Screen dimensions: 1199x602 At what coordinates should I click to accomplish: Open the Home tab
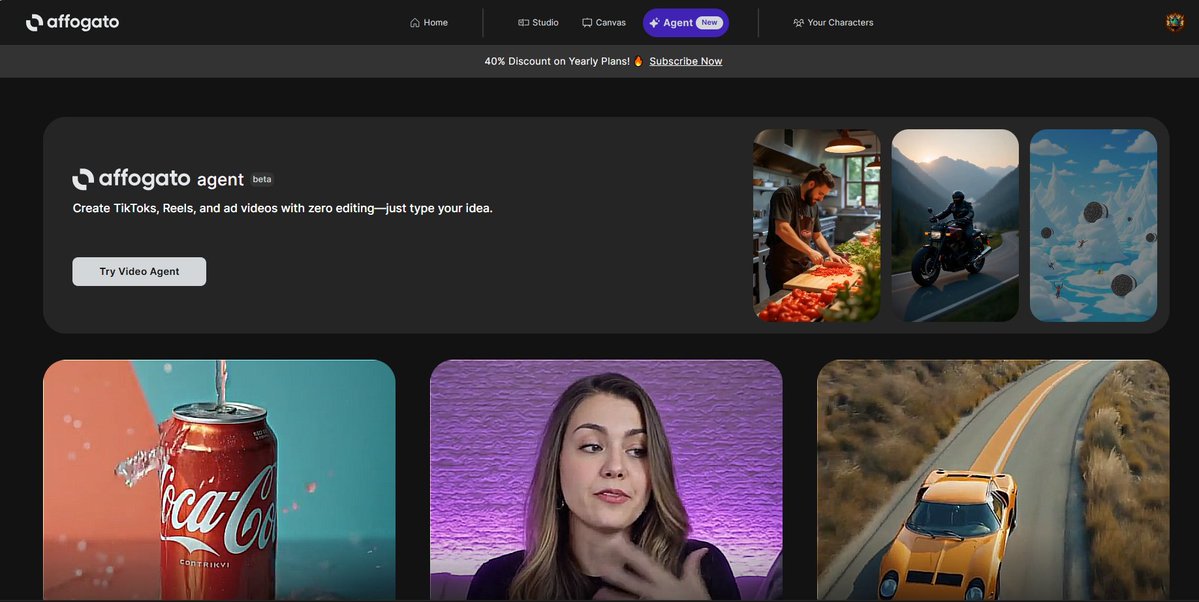429,22
